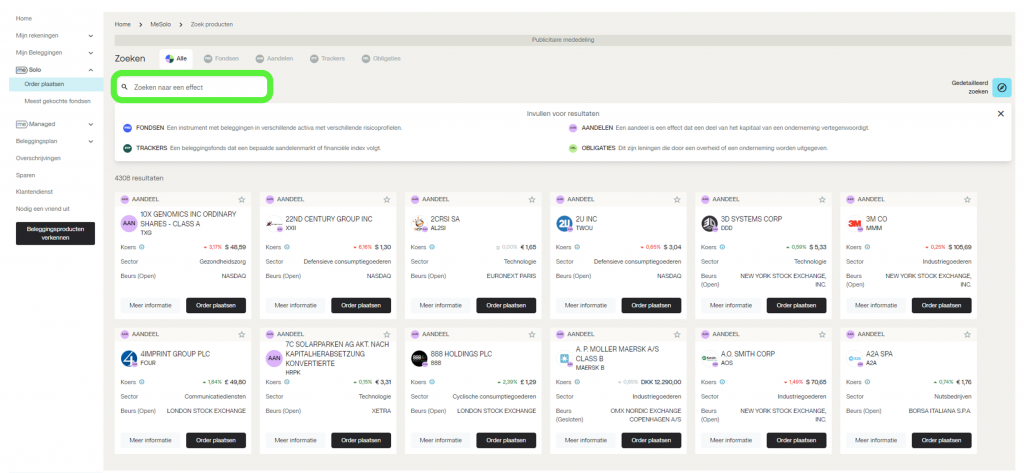Viewport: 1024px width, 473px height.
Task: Click the search magnifier icon
Action: (125, 87)
